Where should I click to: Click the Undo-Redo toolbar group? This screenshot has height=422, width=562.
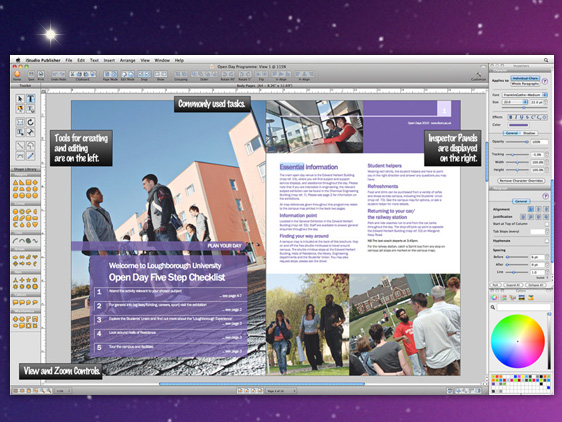coord(58,75)
